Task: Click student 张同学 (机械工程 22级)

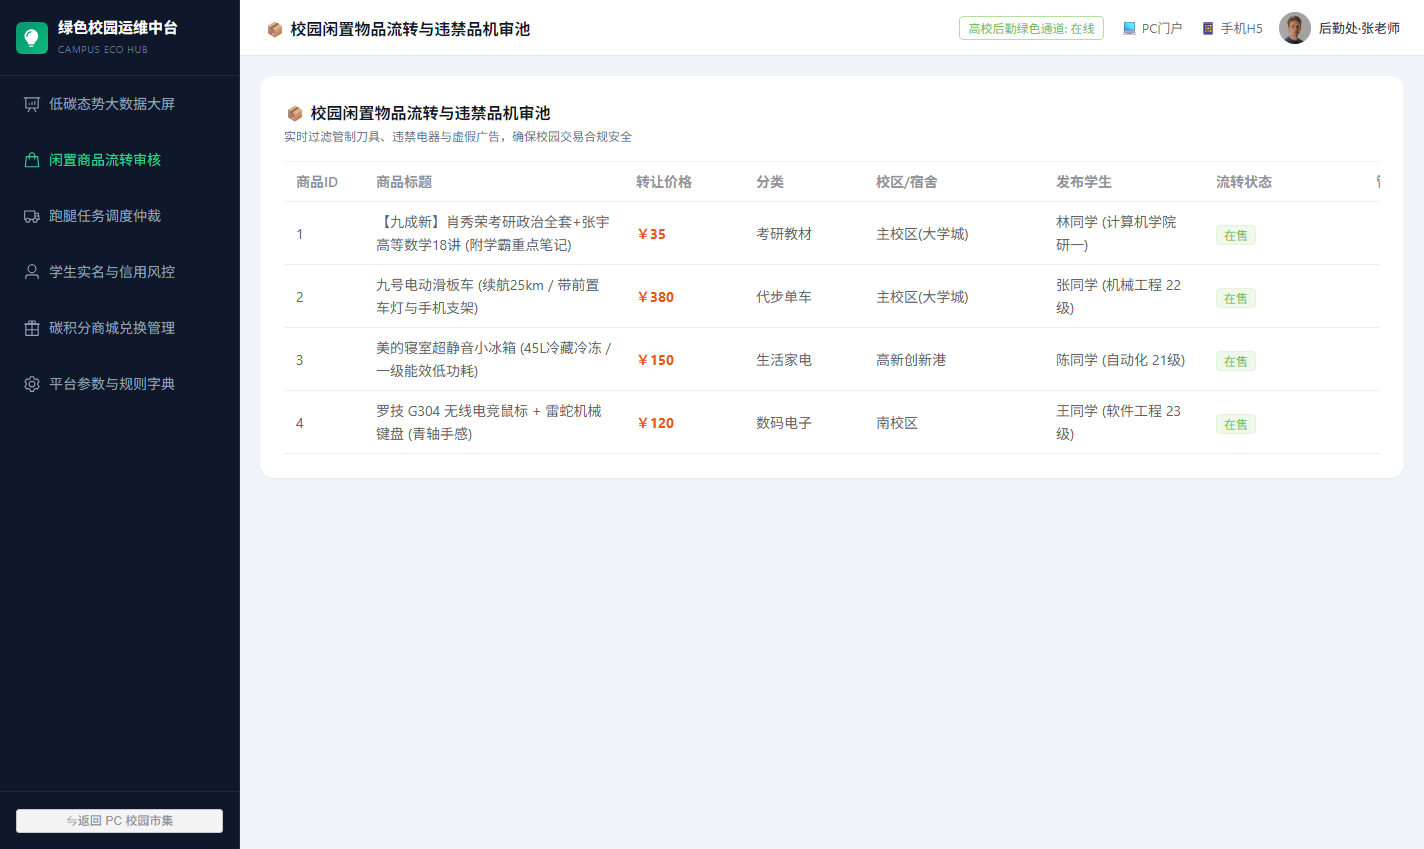Action: tap(1119, 296)
